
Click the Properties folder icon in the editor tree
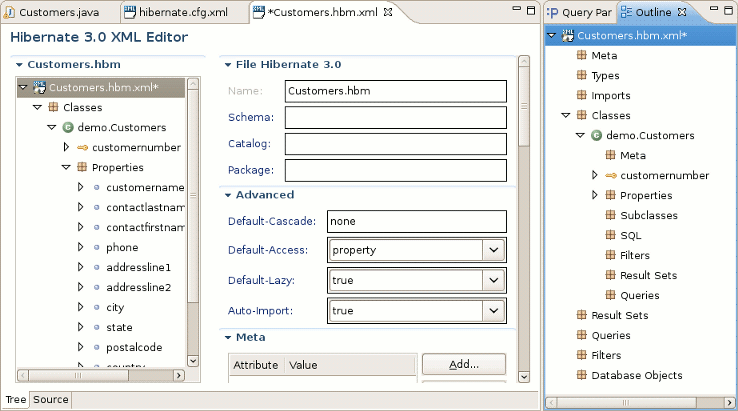(x=82, y=167)
